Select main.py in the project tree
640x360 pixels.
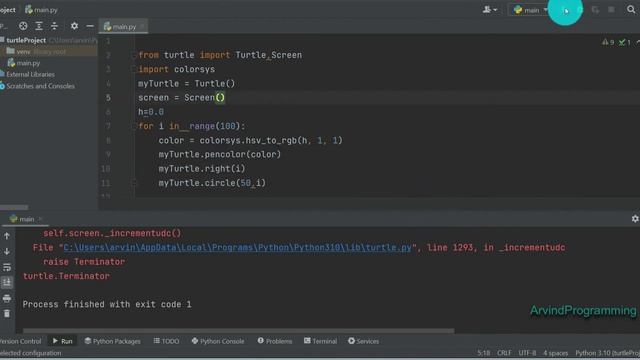pyautogui.click(x=24, y=63)
